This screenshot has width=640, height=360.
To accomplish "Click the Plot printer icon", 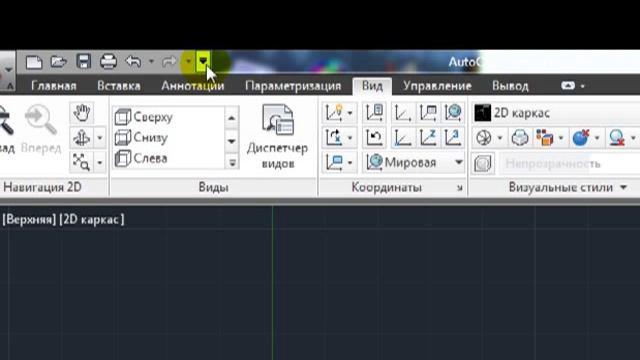I will click(109, 62).
